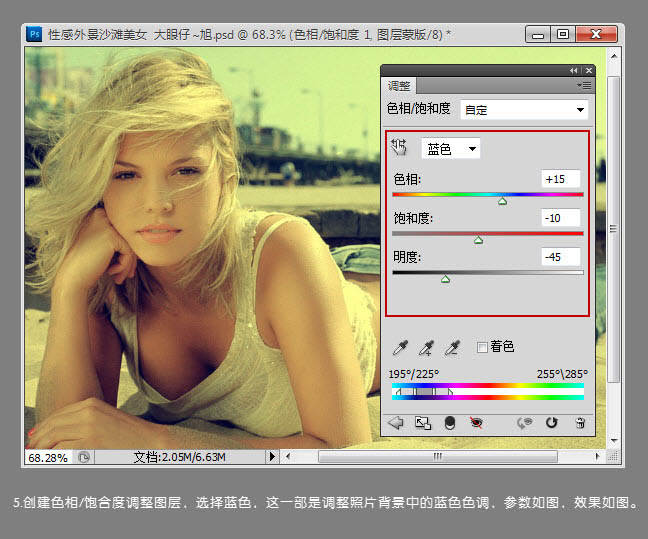
Task: Click the 饱和度 saturation value field
Action: (560, 218)
